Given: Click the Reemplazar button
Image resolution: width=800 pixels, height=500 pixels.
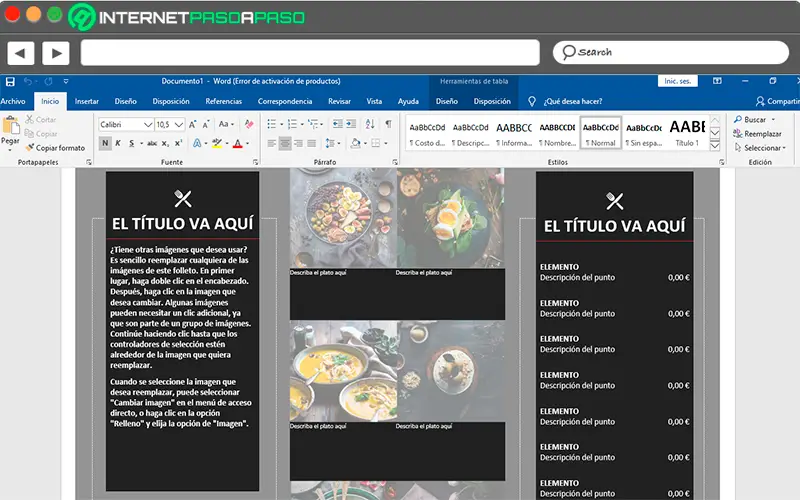Looking at the screenshot, I should click(758, 134).
